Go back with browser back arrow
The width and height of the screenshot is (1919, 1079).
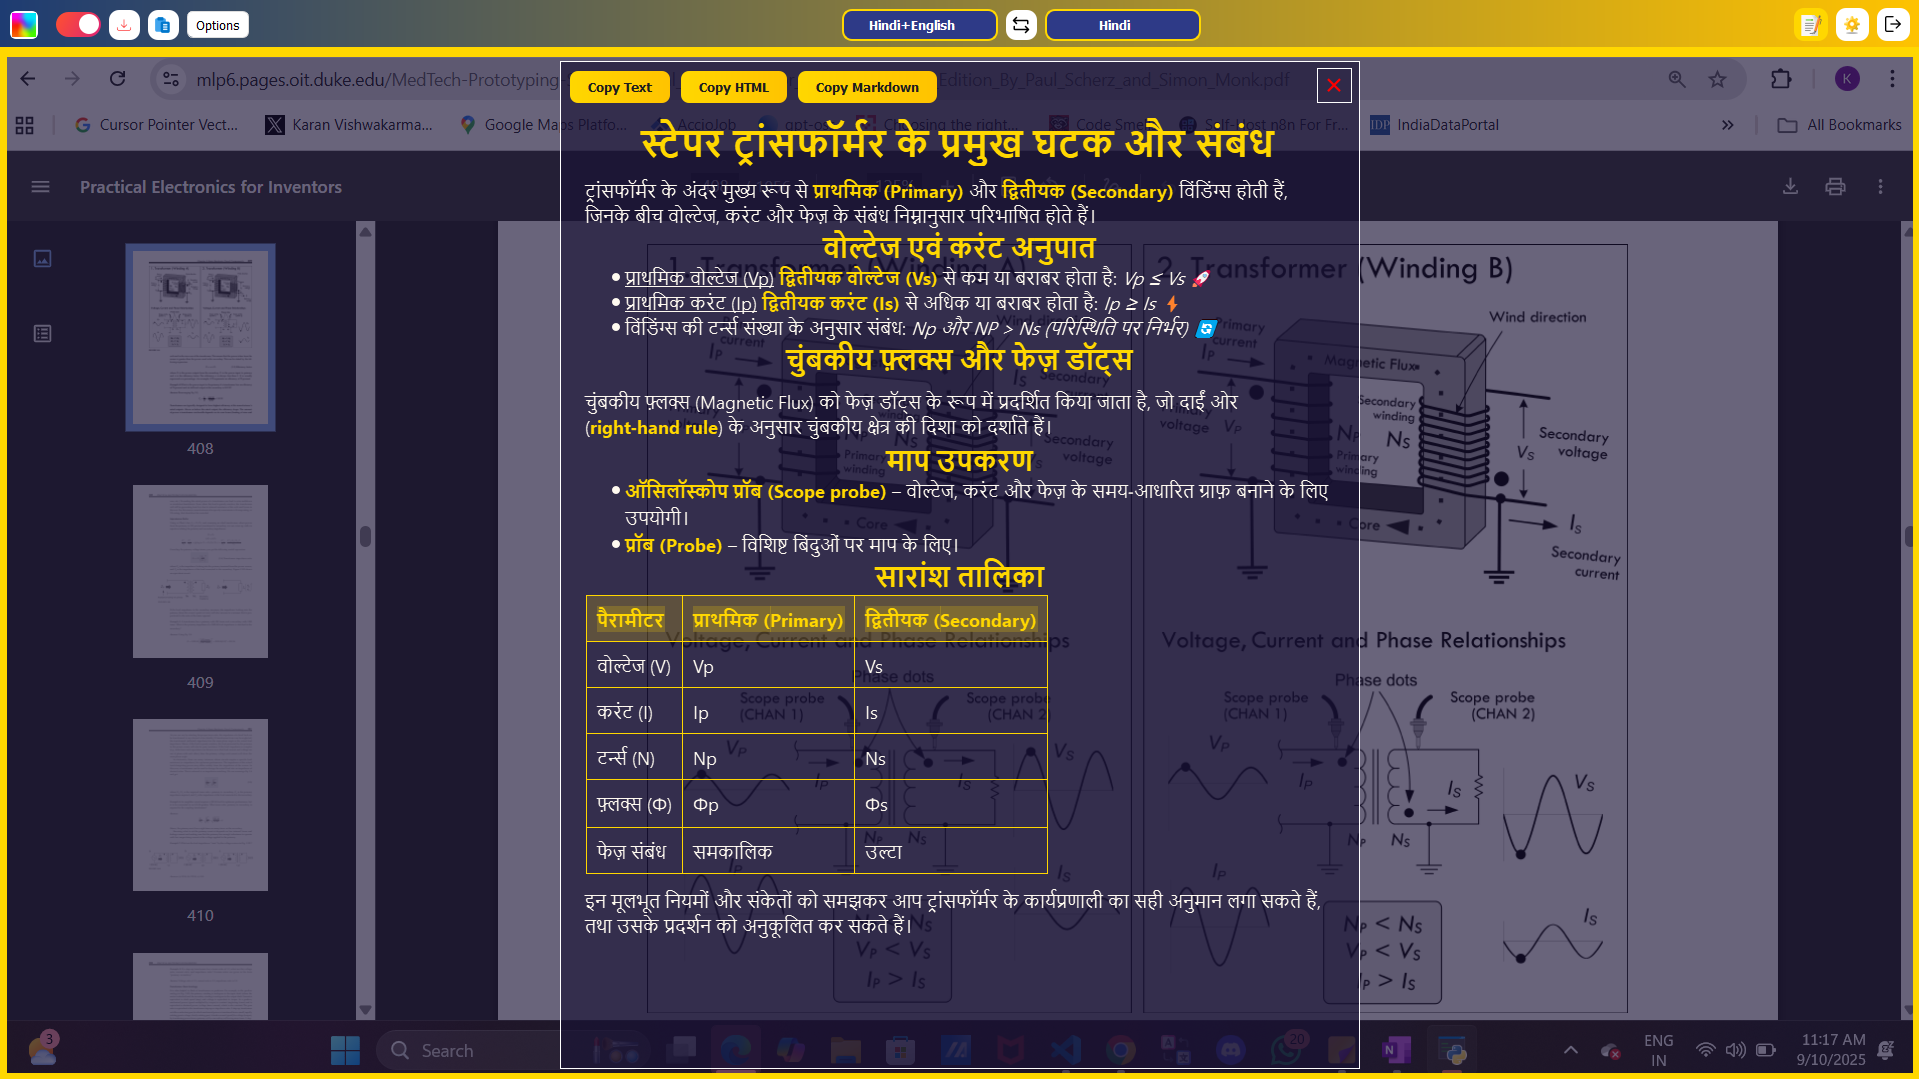pos(28,79)
